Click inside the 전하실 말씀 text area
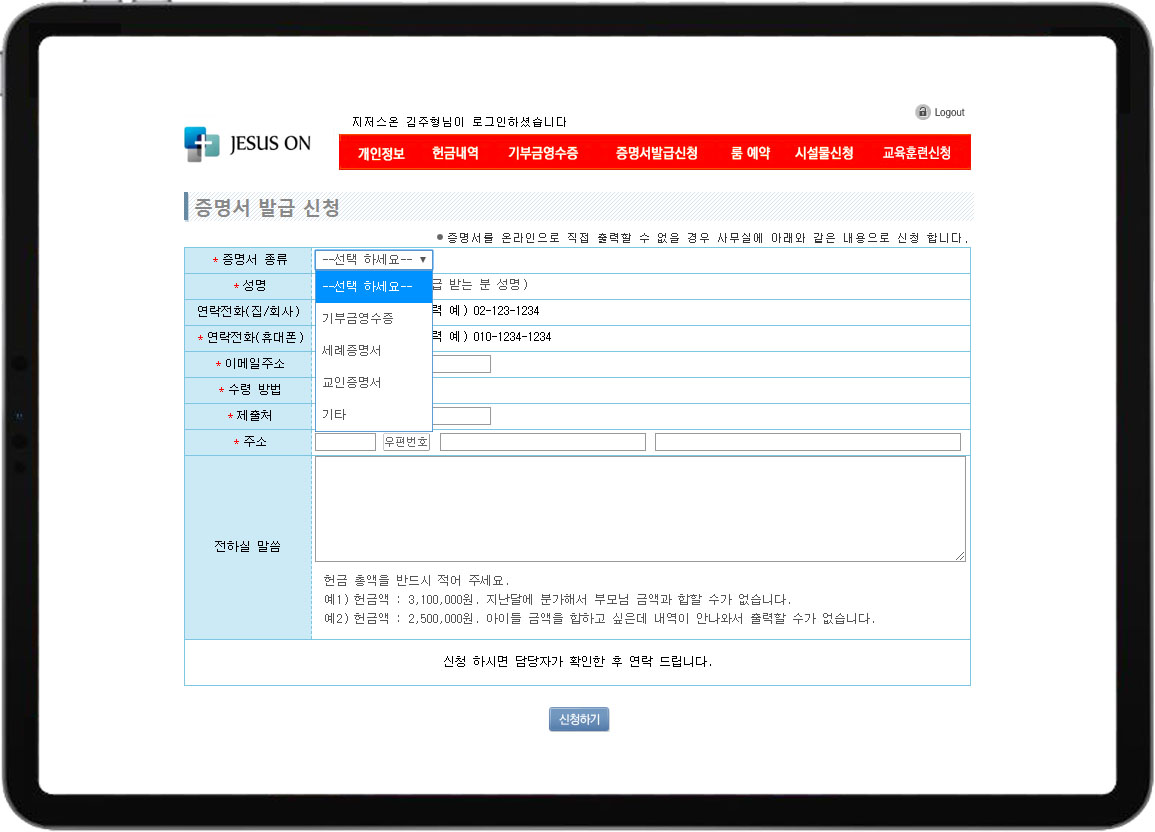The width and height of the screenshot is (1155, 832). click(640, 509)
